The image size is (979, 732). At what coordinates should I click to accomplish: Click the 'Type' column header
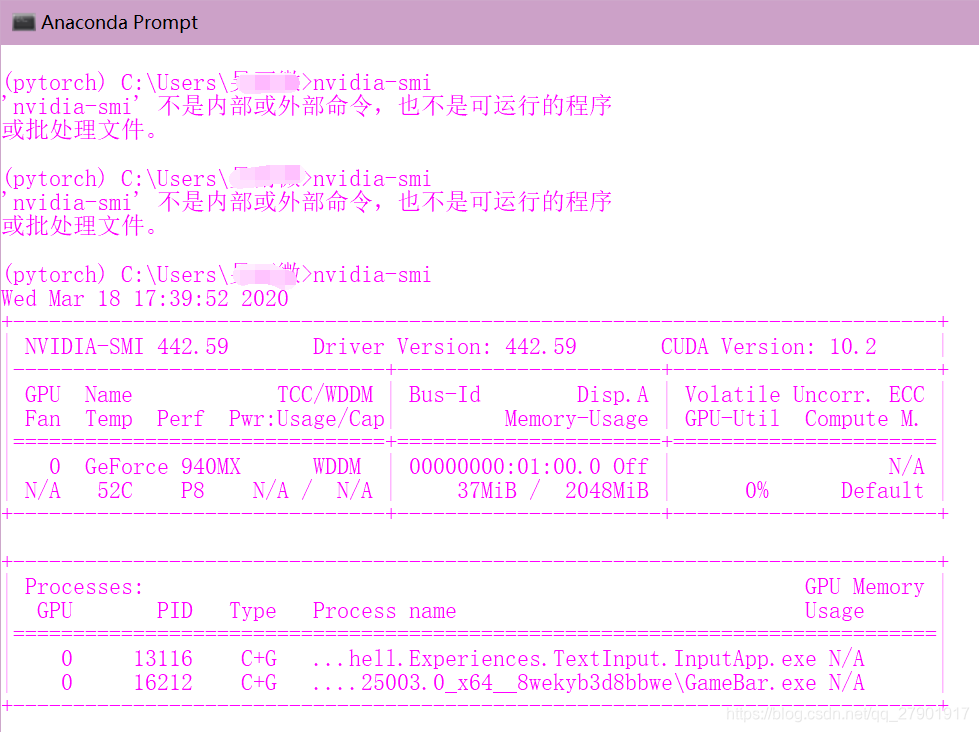click(252, 610)
